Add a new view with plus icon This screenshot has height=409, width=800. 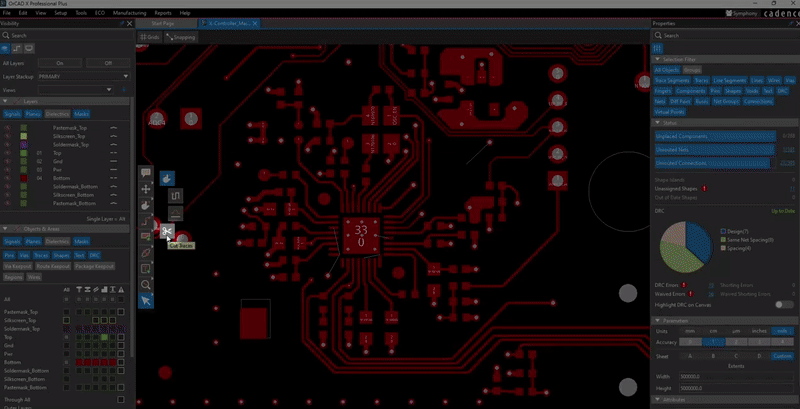click(123, 90)
